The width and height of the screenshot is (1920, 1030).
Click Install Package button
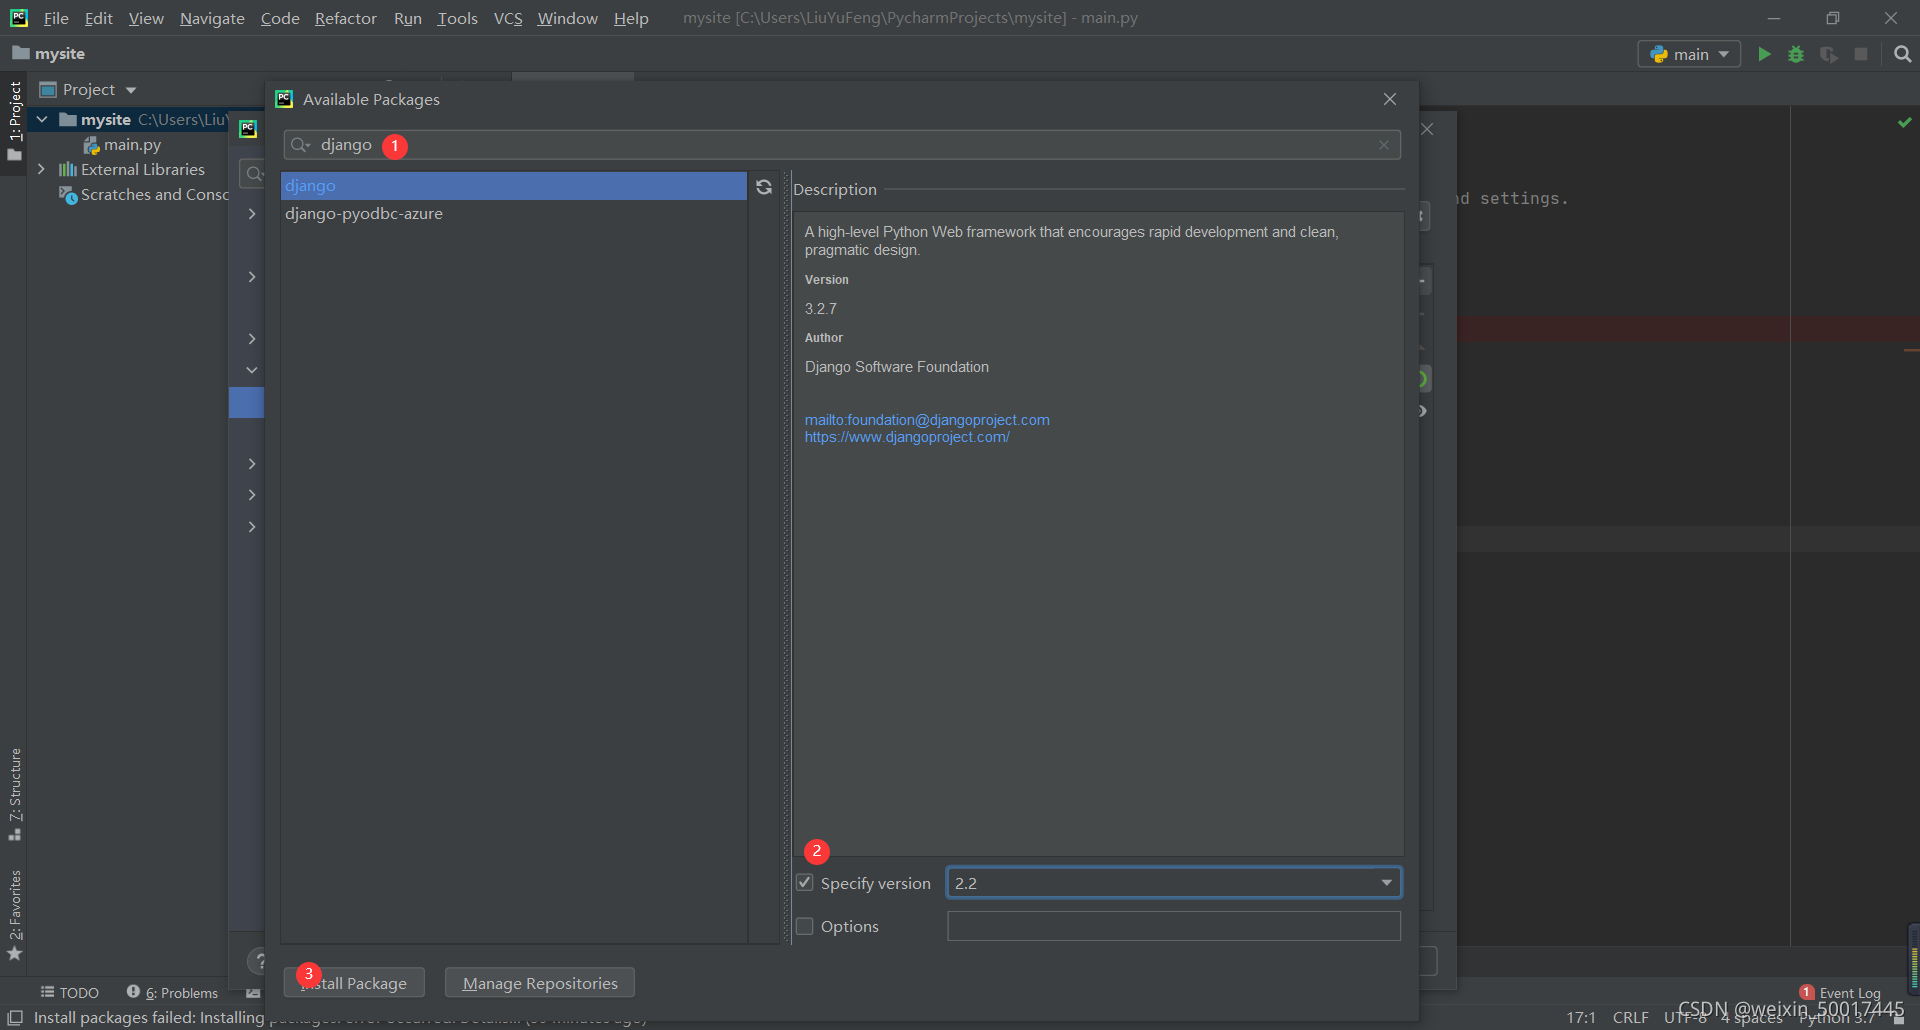tap(354, 983)
